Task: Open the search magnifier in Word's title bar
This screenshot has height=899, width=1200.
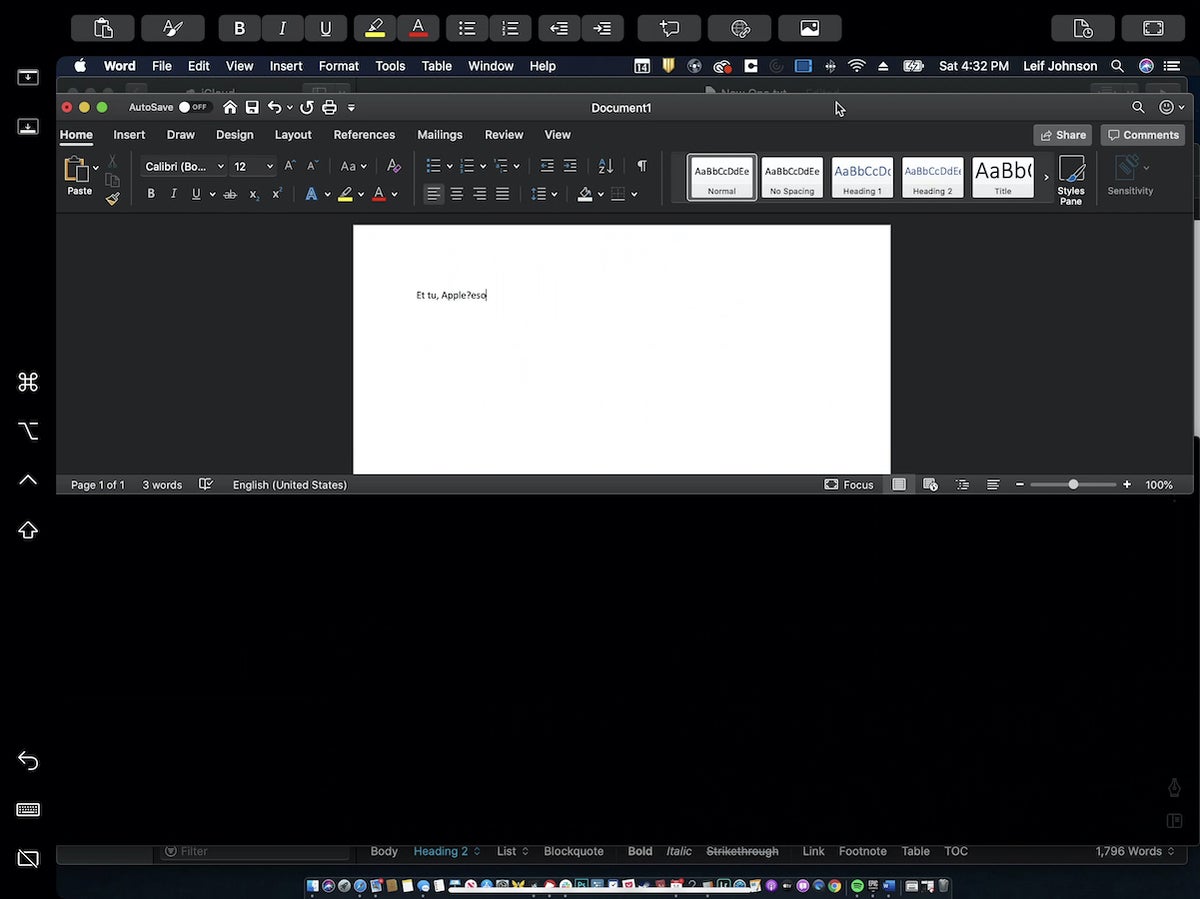Action: (1138, 107)
